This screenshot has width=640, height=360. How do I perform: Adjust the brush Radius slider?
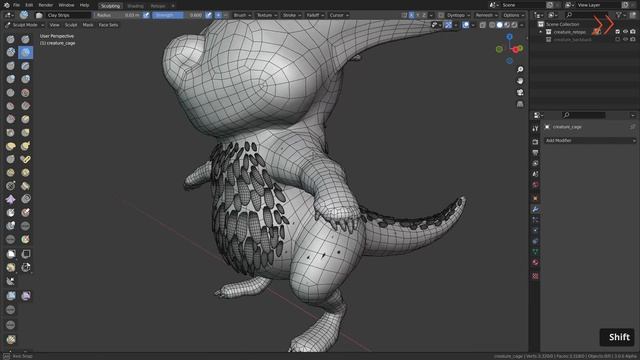(118, 15)
